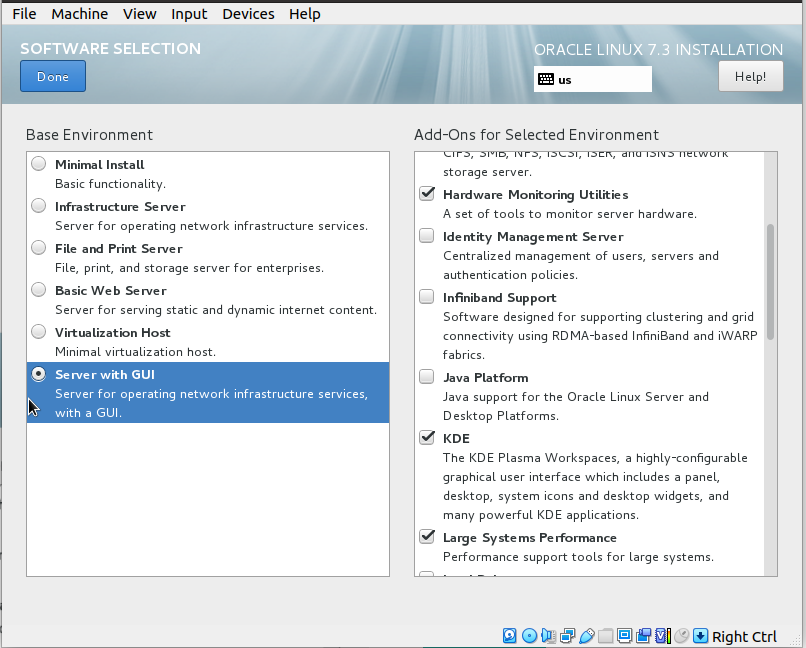Select the Server with GUI radio button
806x648 pixels.
[39, 374]
